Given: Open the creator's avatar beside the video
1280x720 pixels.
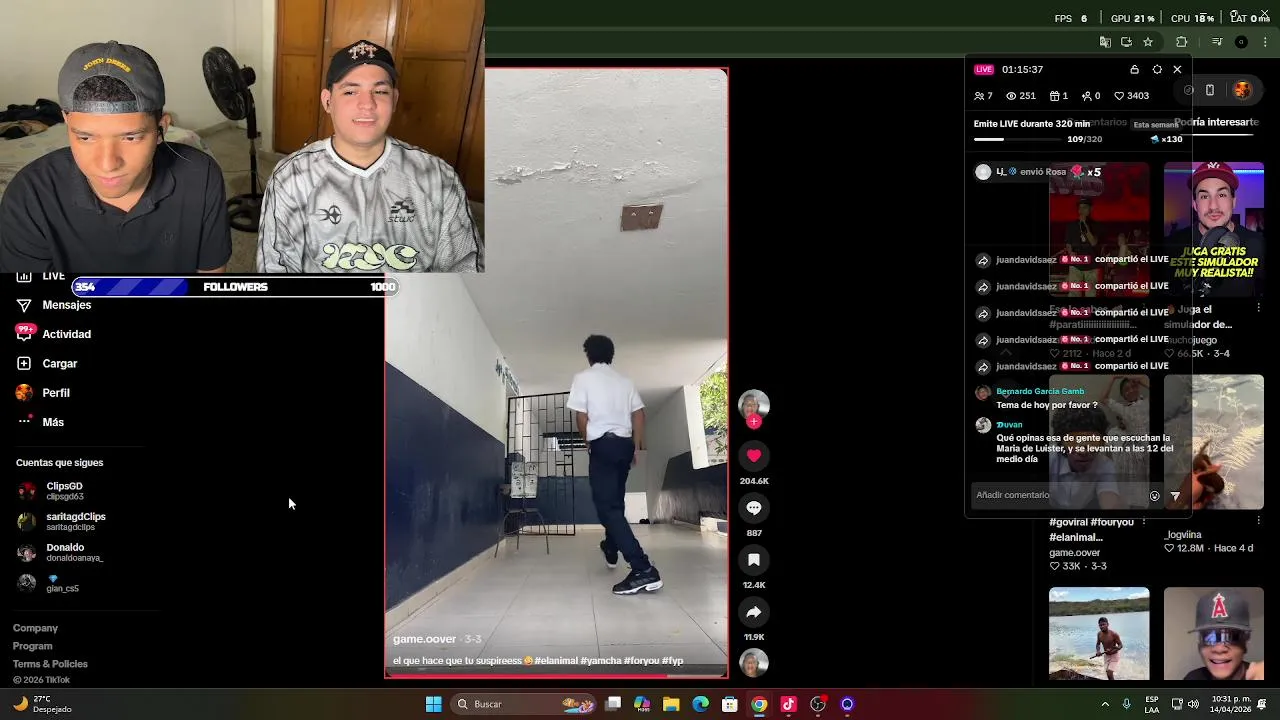Looking at the screenshot, I should (754, 404).
